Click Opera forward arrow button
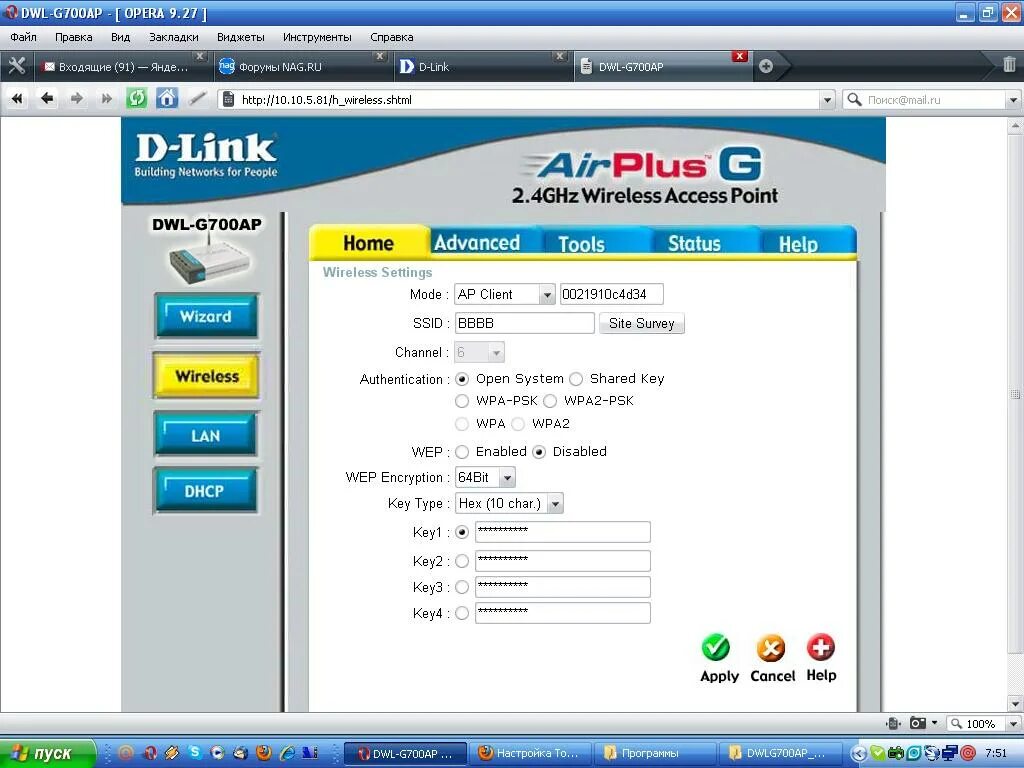The image size is (1024, 768). pyautogui.click(x=77, y=99)
